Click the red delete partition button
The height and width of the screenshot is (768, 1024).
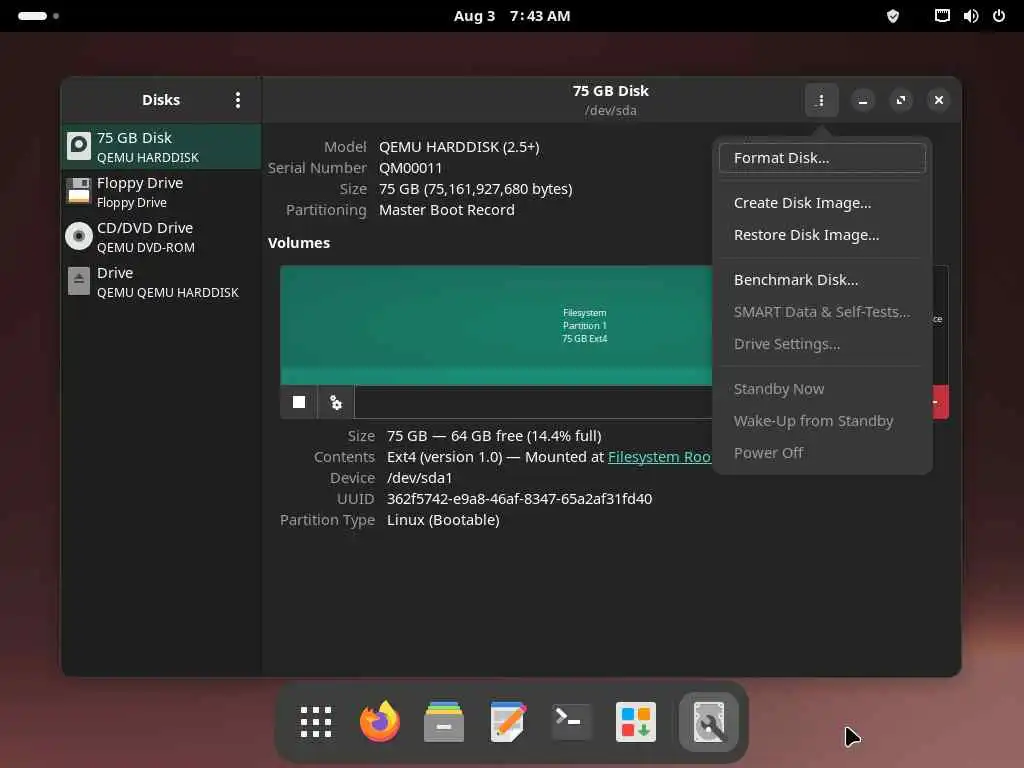[x=940, y=402]
